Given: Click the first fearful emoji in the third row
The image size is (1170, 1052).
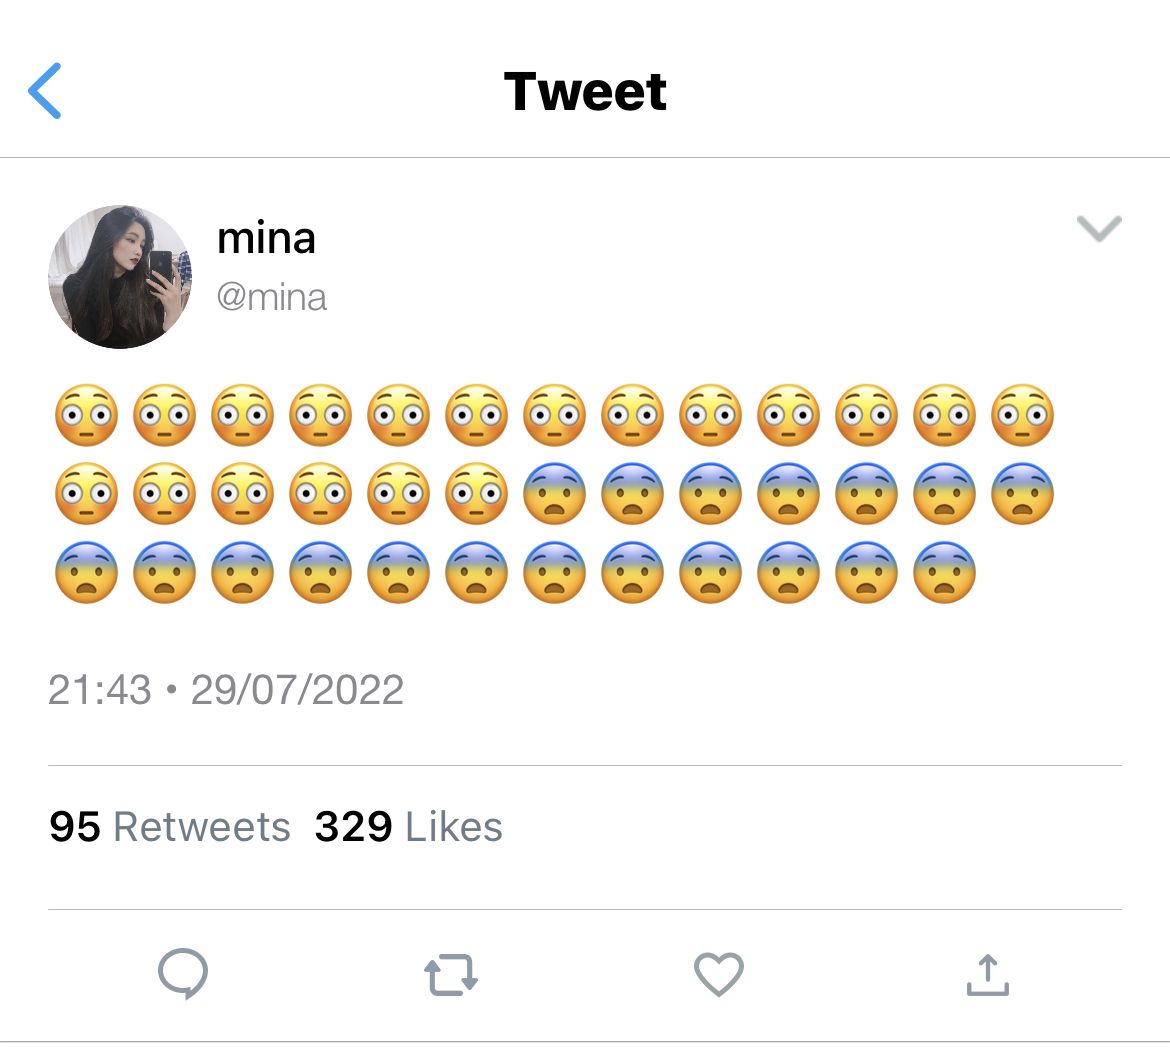Looking at the screenshot, I should (86, 573).
